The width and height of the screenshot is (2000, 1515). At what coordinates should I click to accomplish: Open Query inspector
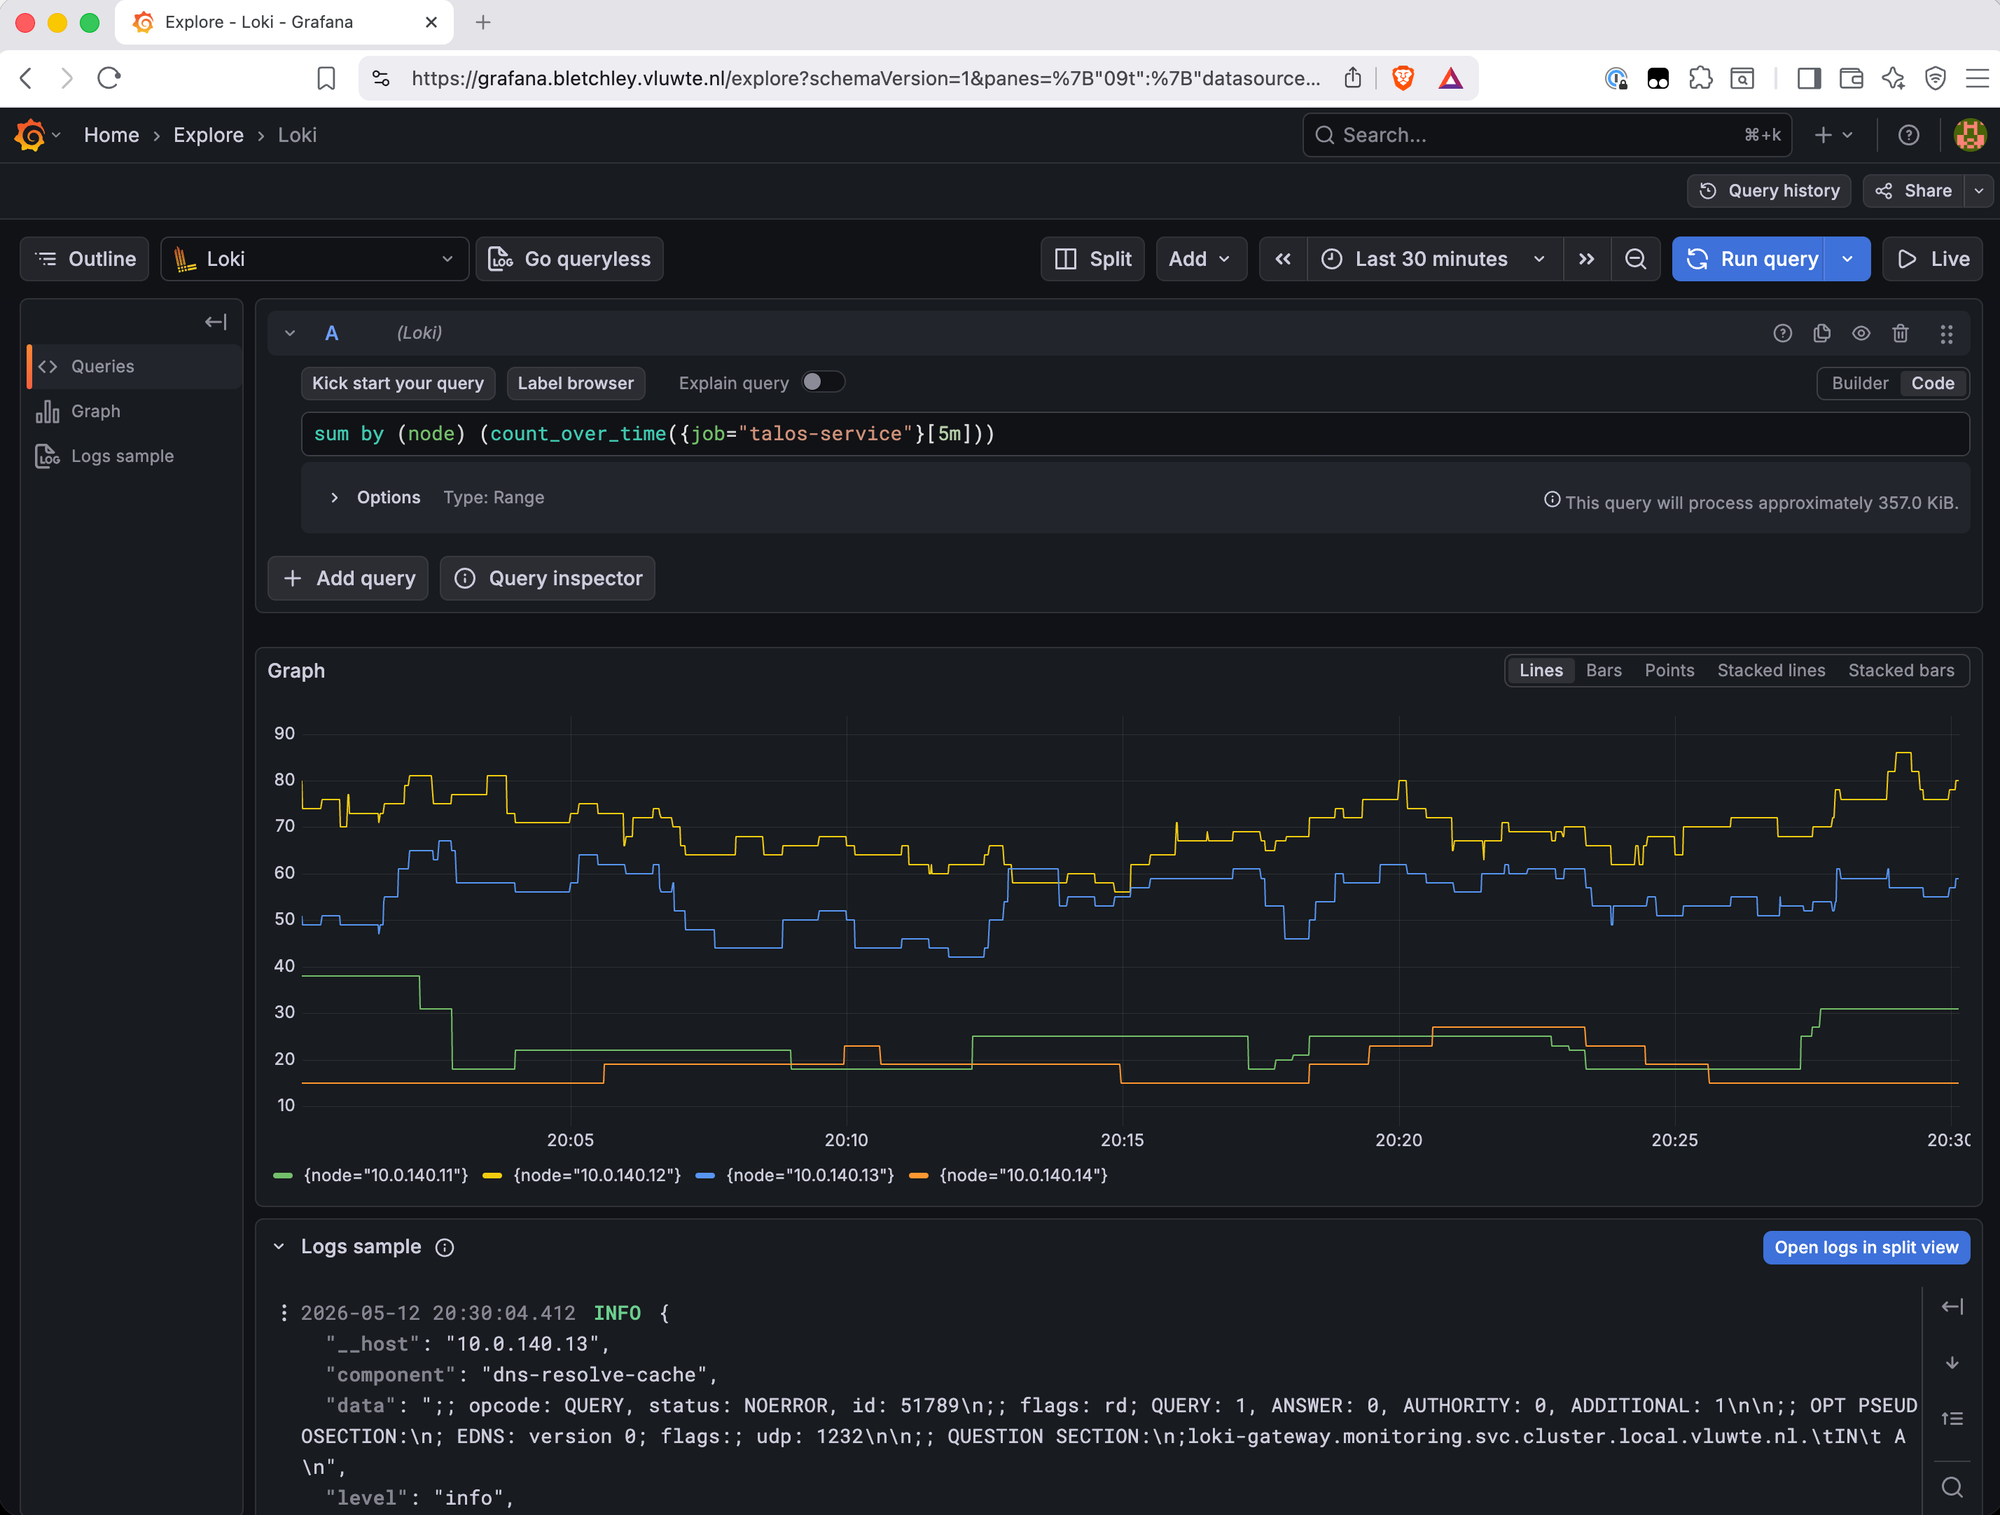pos(547,578)
